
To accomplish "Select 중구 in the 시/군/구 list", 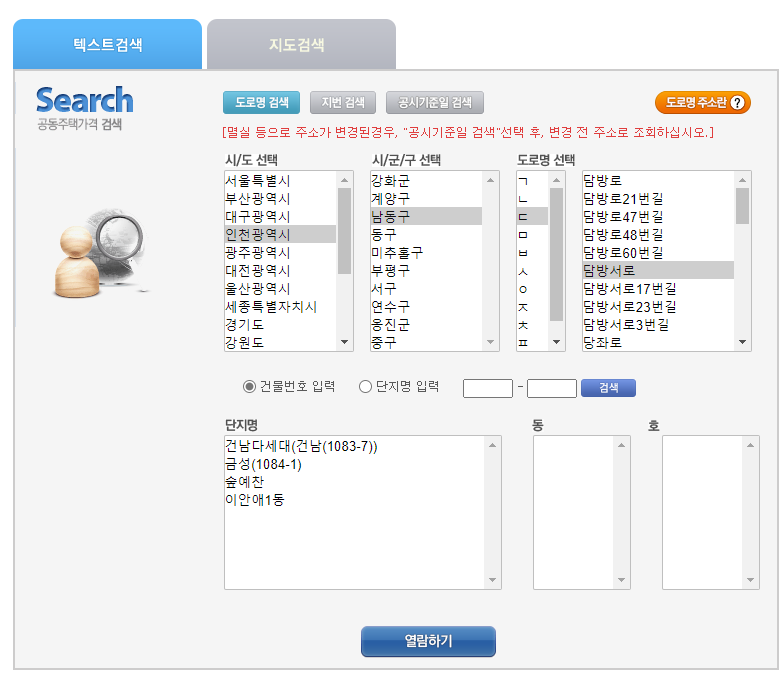I will click(426, 342).
